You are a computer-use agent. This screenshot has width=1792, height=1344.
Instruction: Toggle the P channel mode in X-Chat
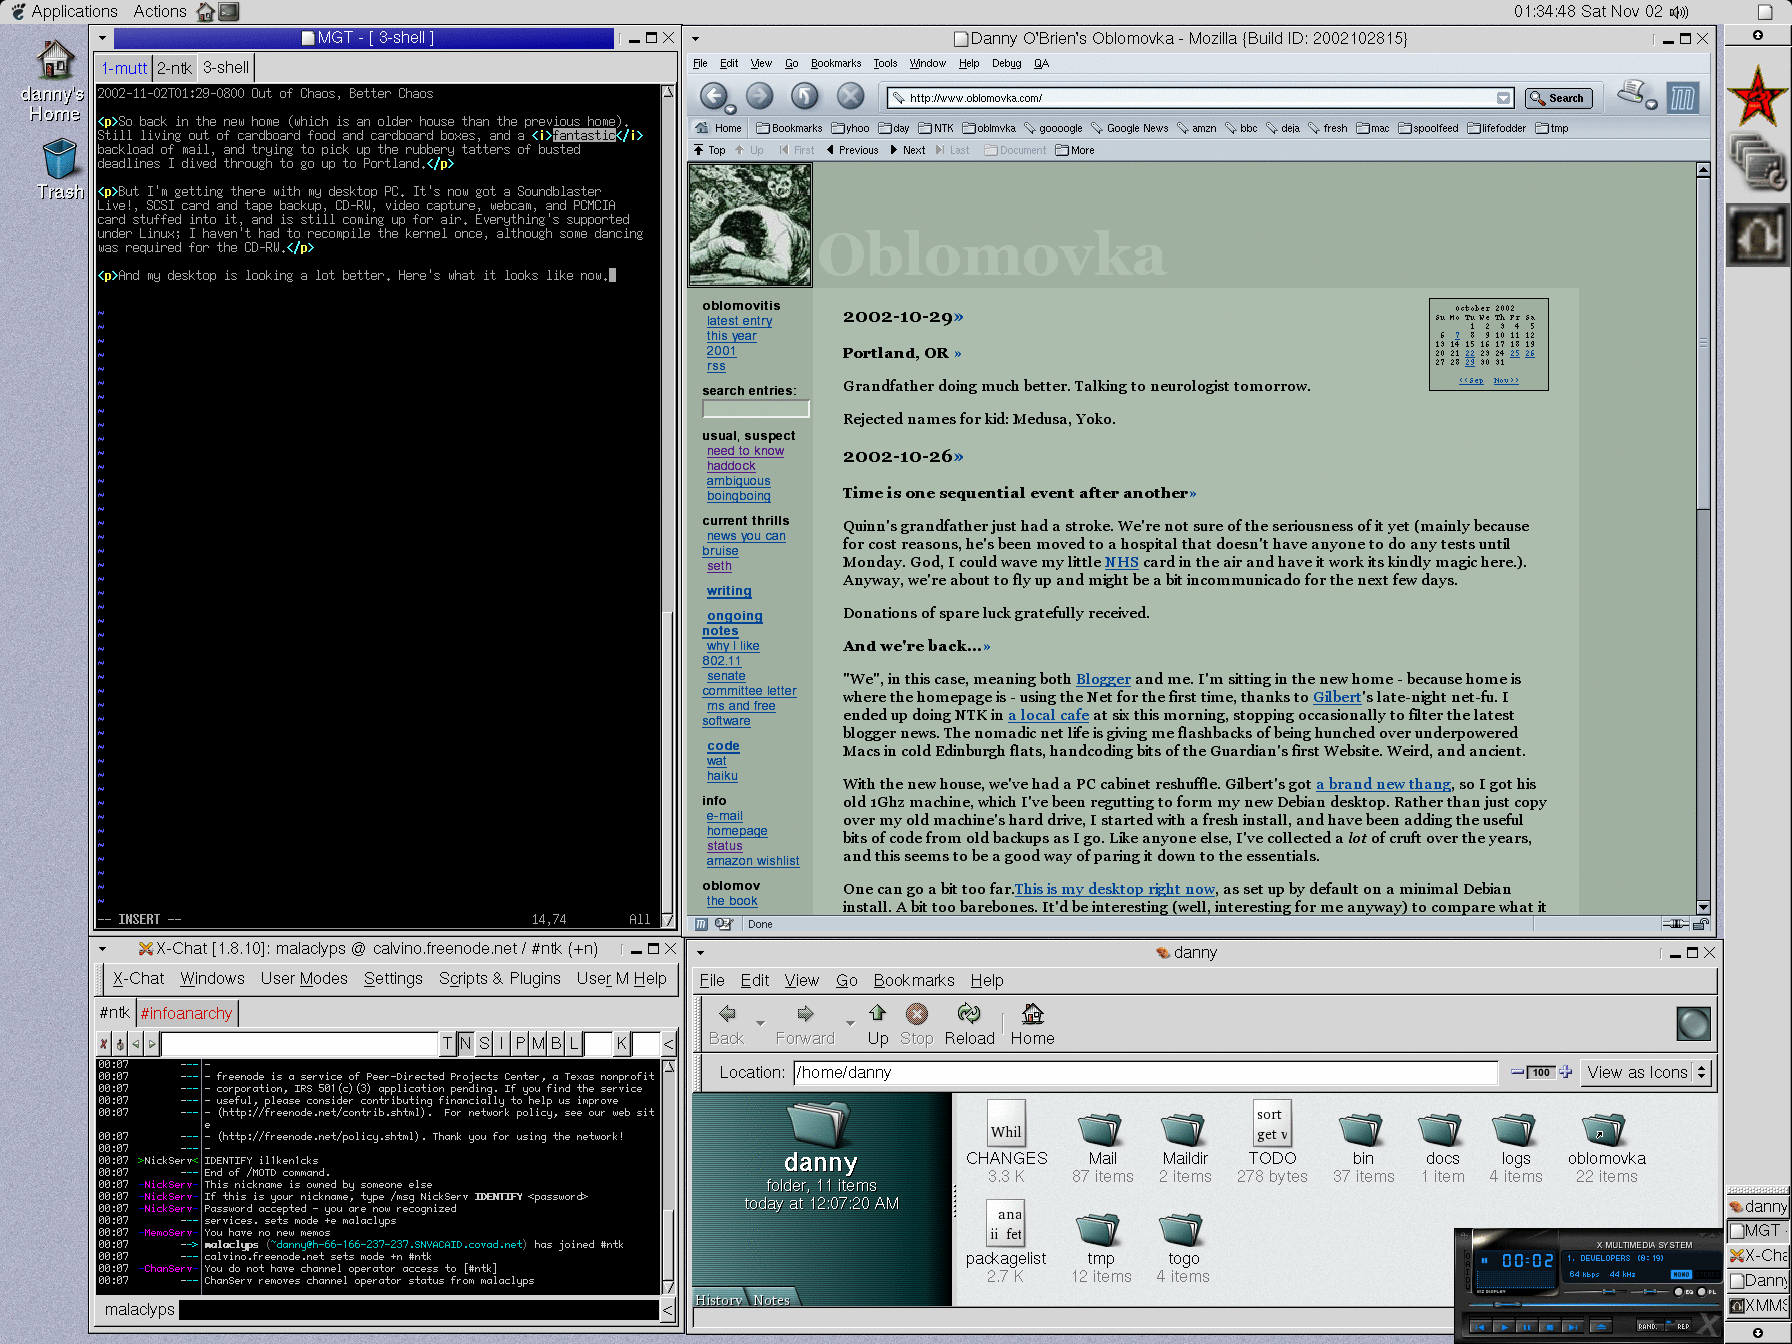click(x=520, y=1044)
